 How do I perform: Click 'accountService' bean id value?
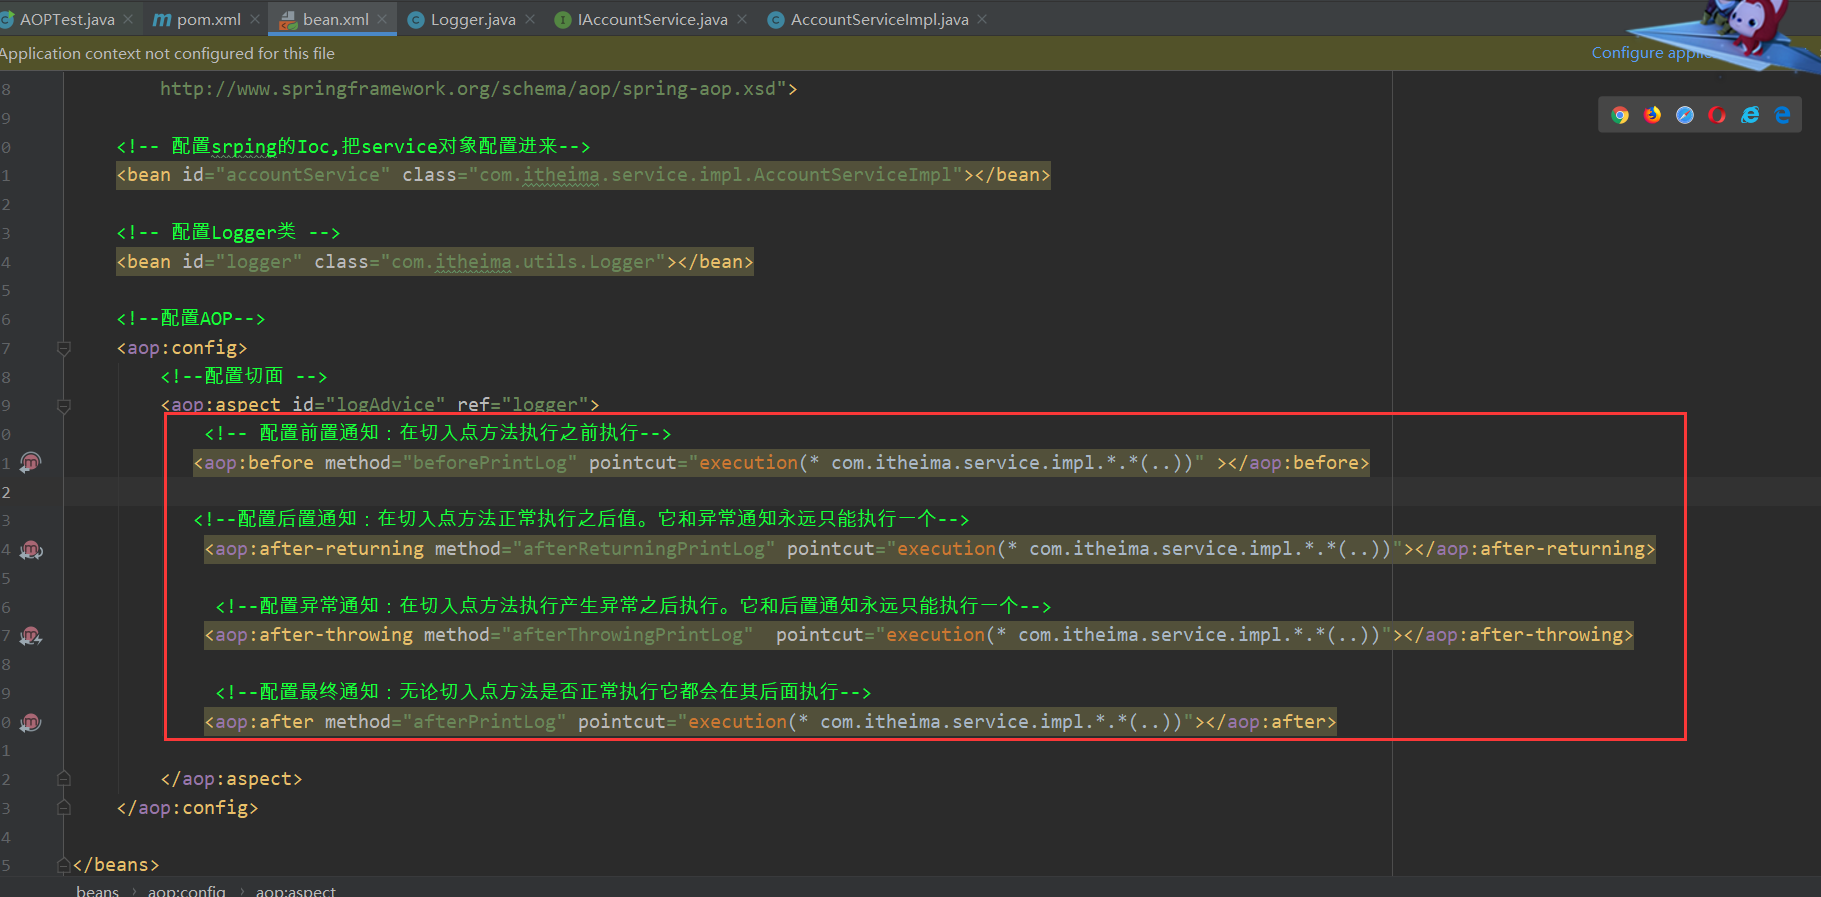pos(304,175)
